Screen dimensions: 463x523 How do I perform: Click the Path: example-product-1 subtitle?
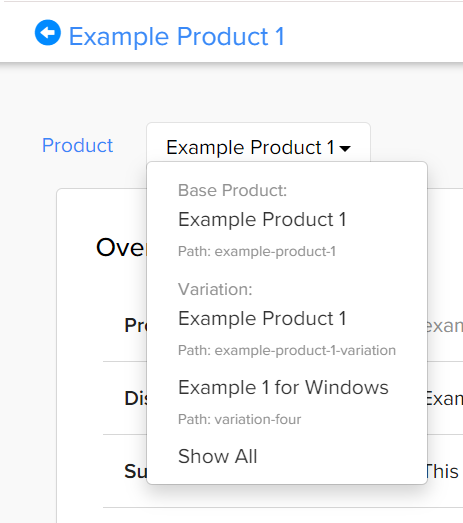257,251
